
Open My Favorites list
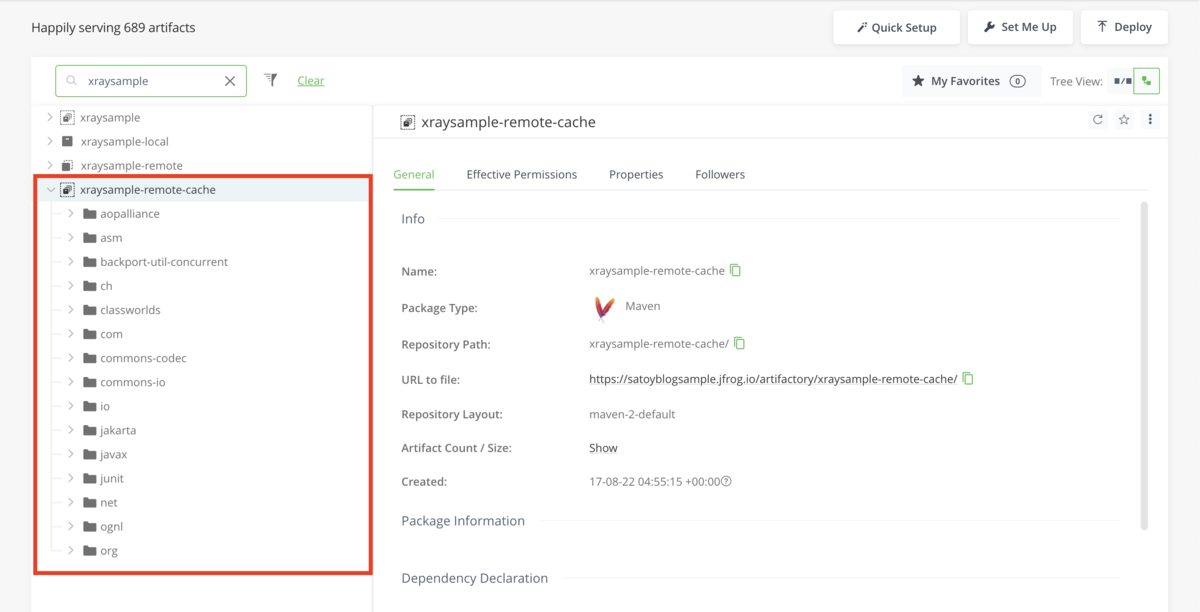click(969, 81)
